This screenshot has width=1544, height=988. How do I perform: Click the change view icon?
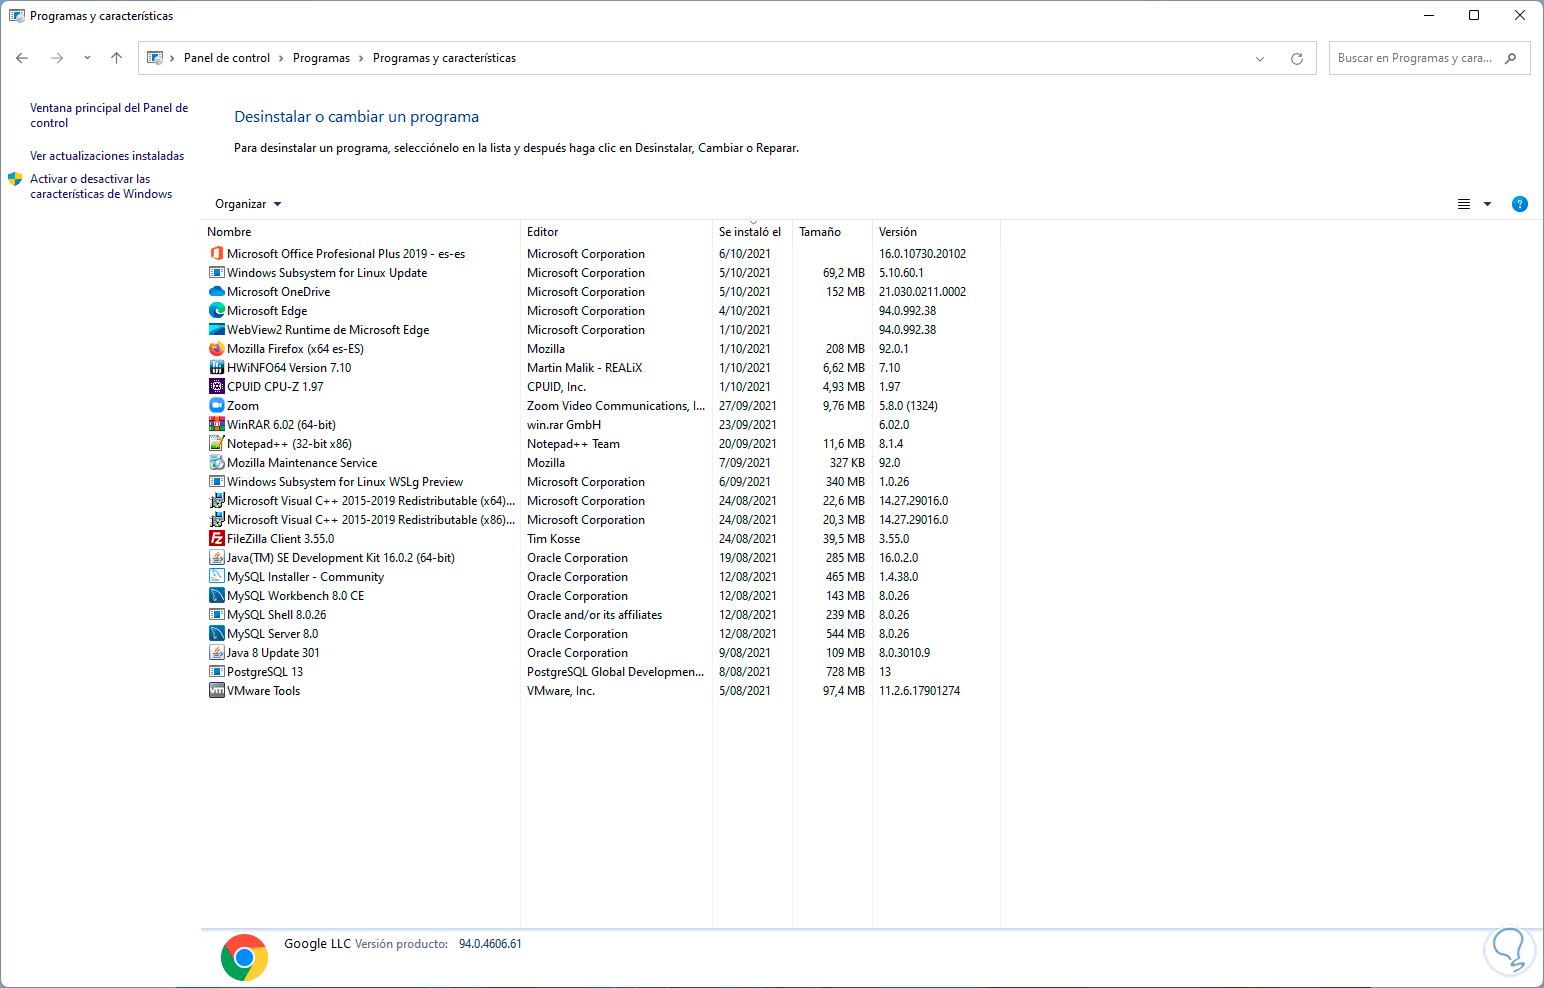pos(1463,204)
